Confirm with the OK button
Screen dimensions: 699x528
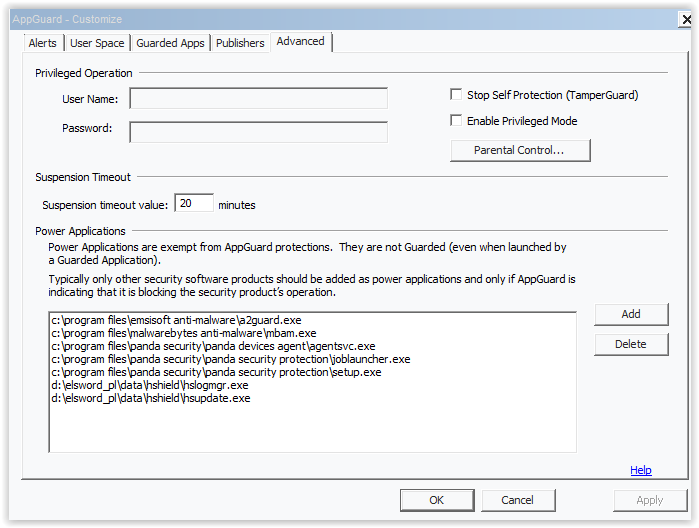click(x=437, y=500)
